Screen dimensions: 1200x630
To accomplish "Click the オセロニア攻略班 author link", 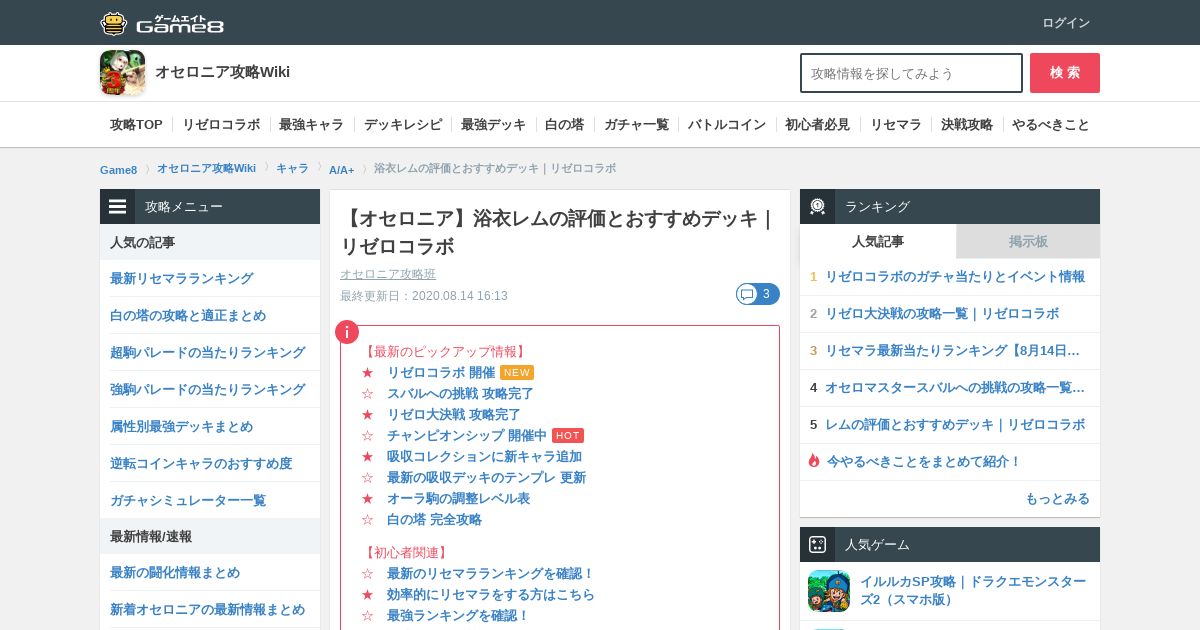I will point(388,274).
